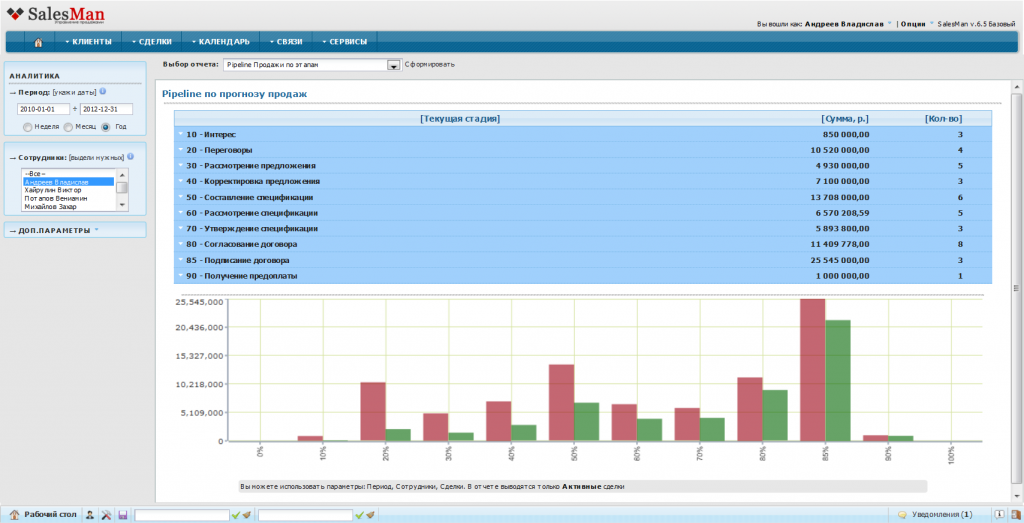Confirm the first bottom search field with green check
This screenshot has height=523, width=1024.
(236, 515)
